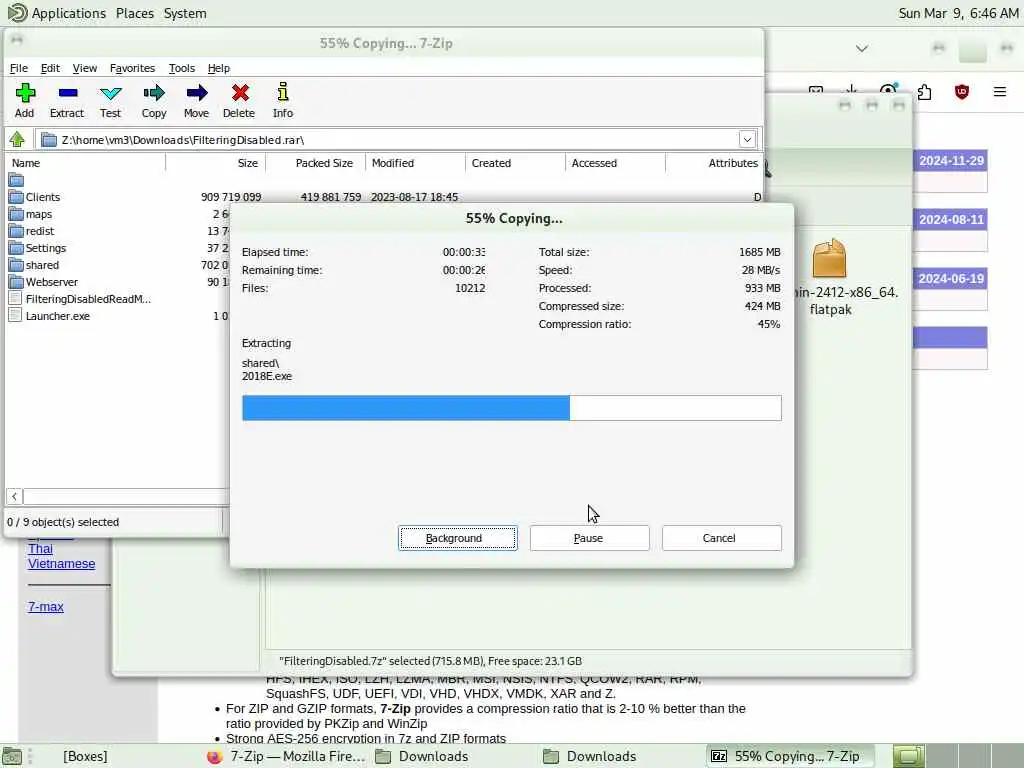Switch to 7-Zip Mozilla Firefox taskbar entry
The width and height of the screenshot is (1024, 768).
click(286, 756)
